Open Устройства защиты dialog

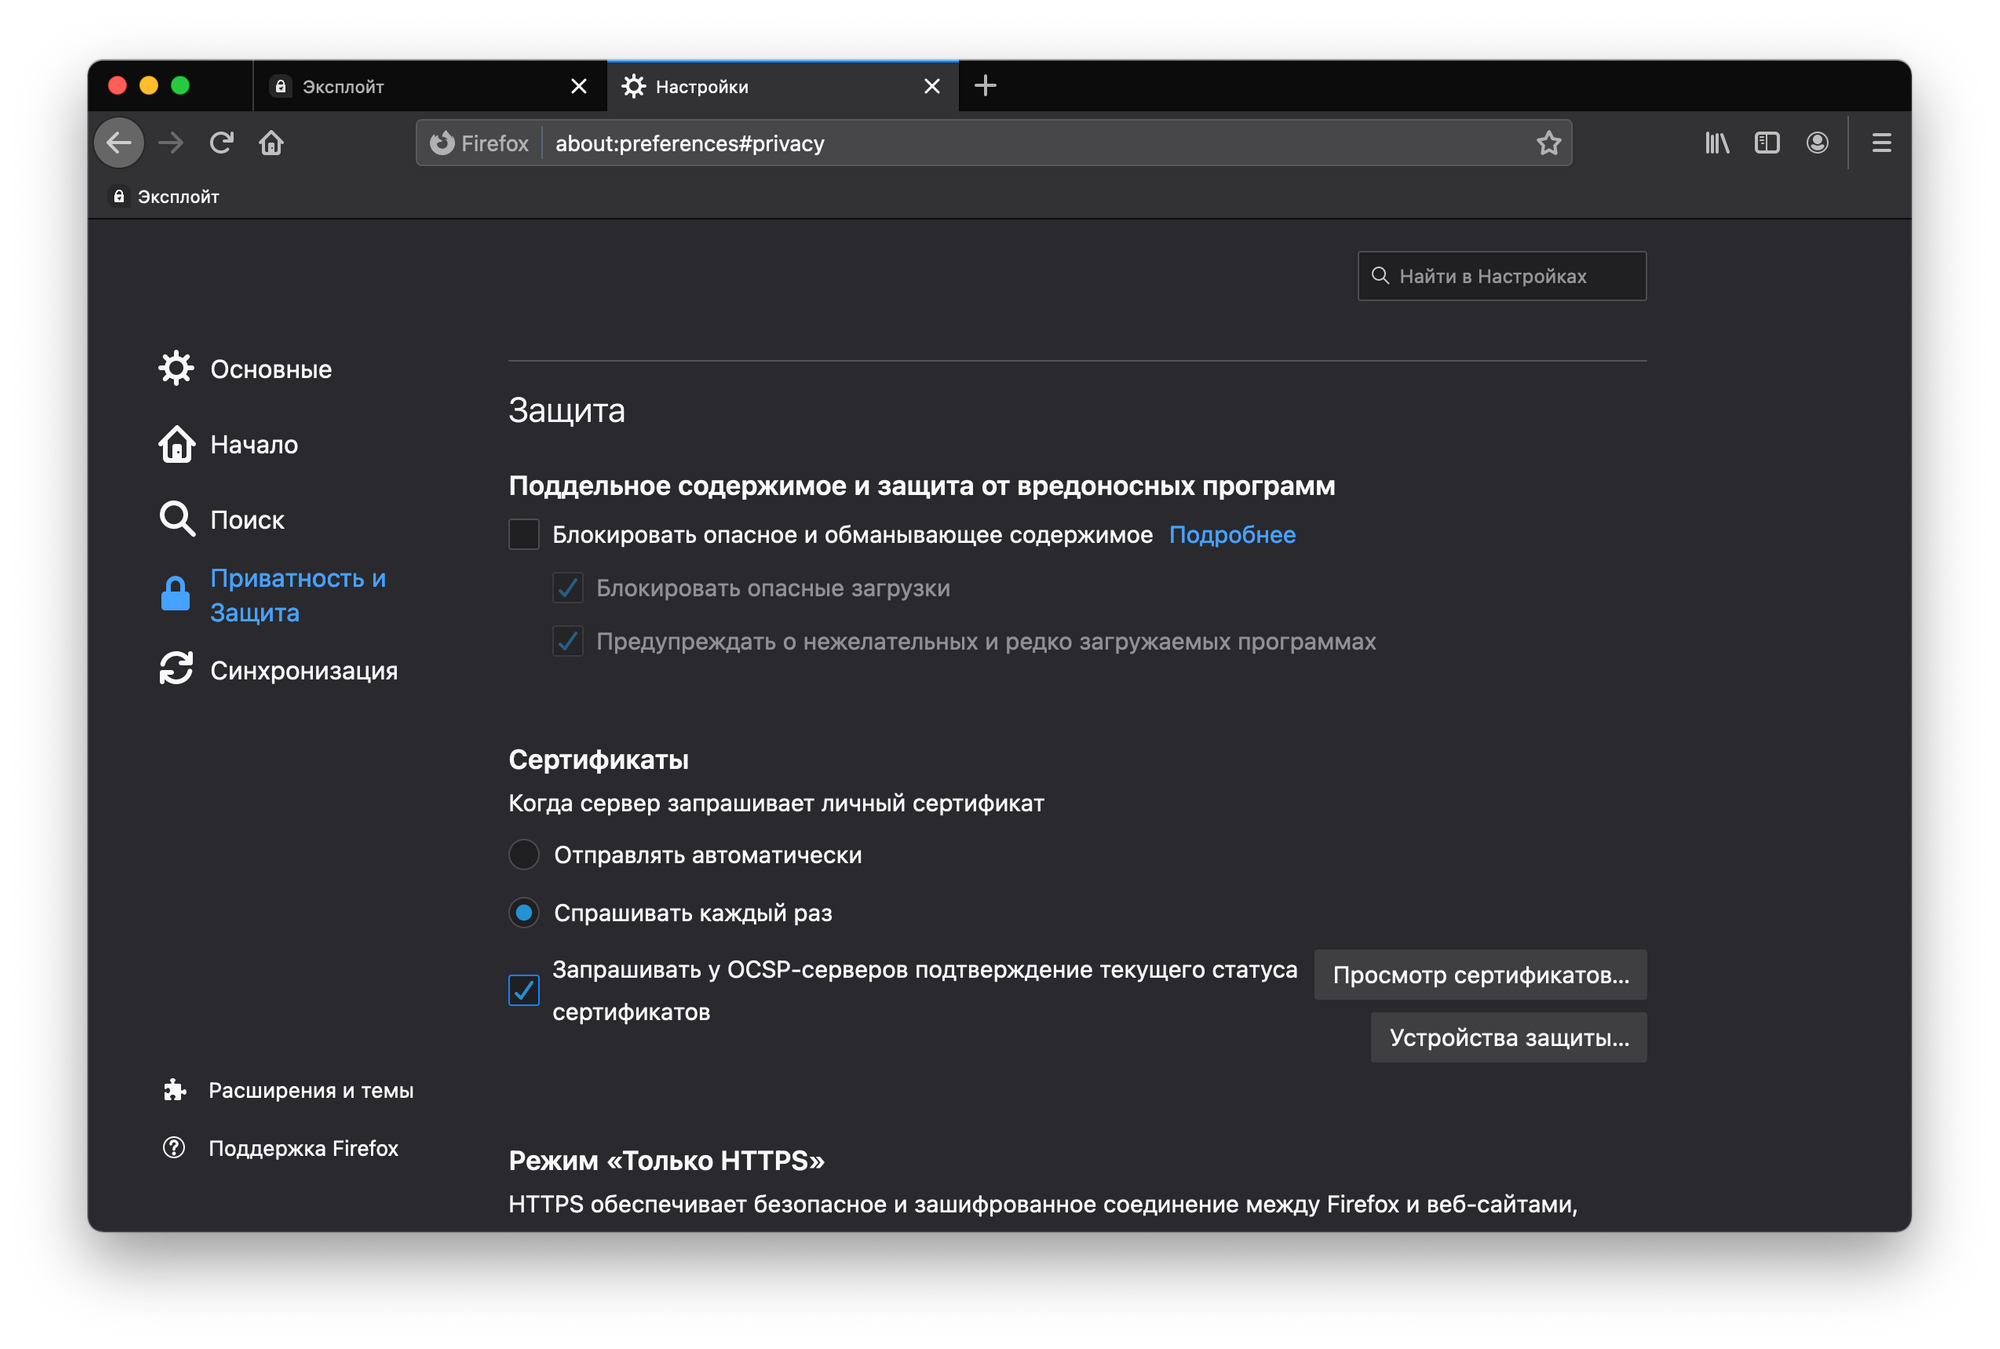point(1508,1038)
